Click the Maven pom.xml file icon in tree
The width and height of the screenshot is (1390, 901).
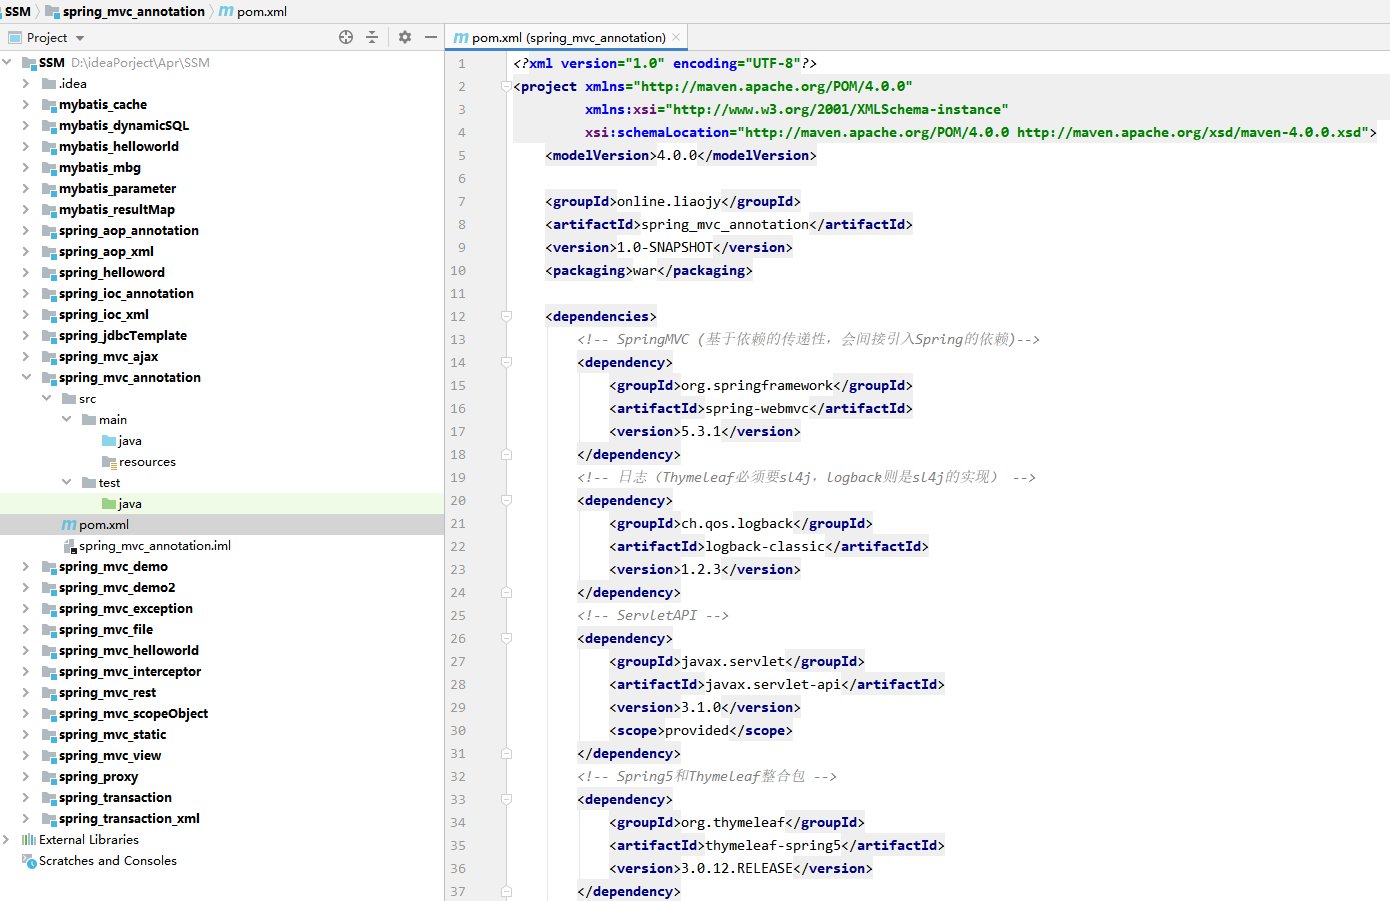tap(69, 525)
